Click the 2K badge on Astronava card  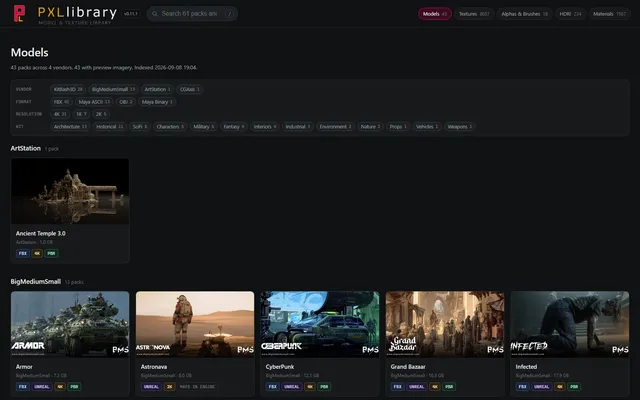coord(169,387)
